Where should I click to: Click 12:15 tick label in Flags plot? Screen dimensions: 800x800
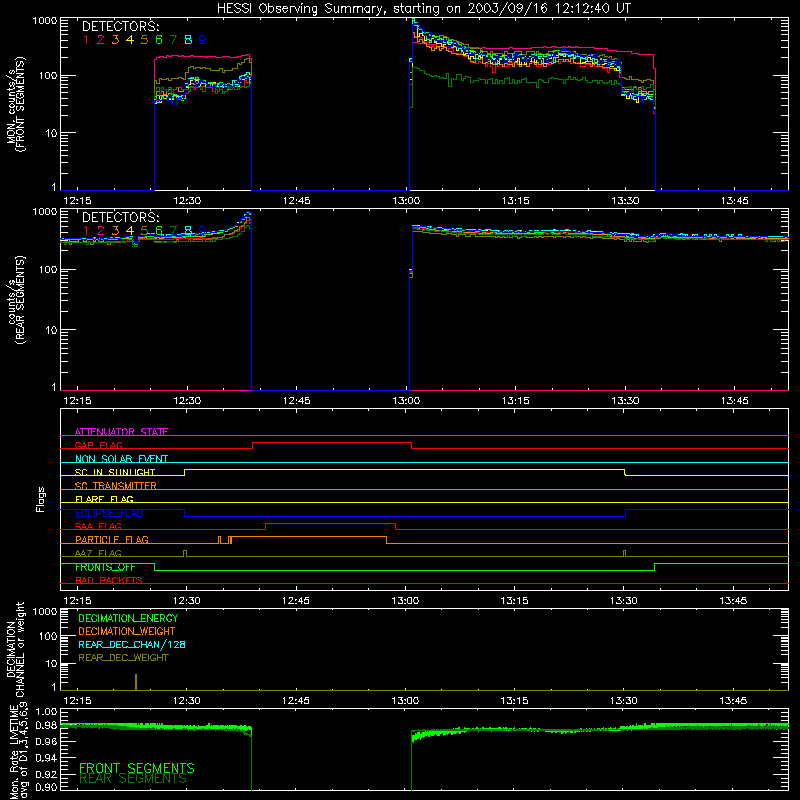pyautogui.click(x=77, y=601)
